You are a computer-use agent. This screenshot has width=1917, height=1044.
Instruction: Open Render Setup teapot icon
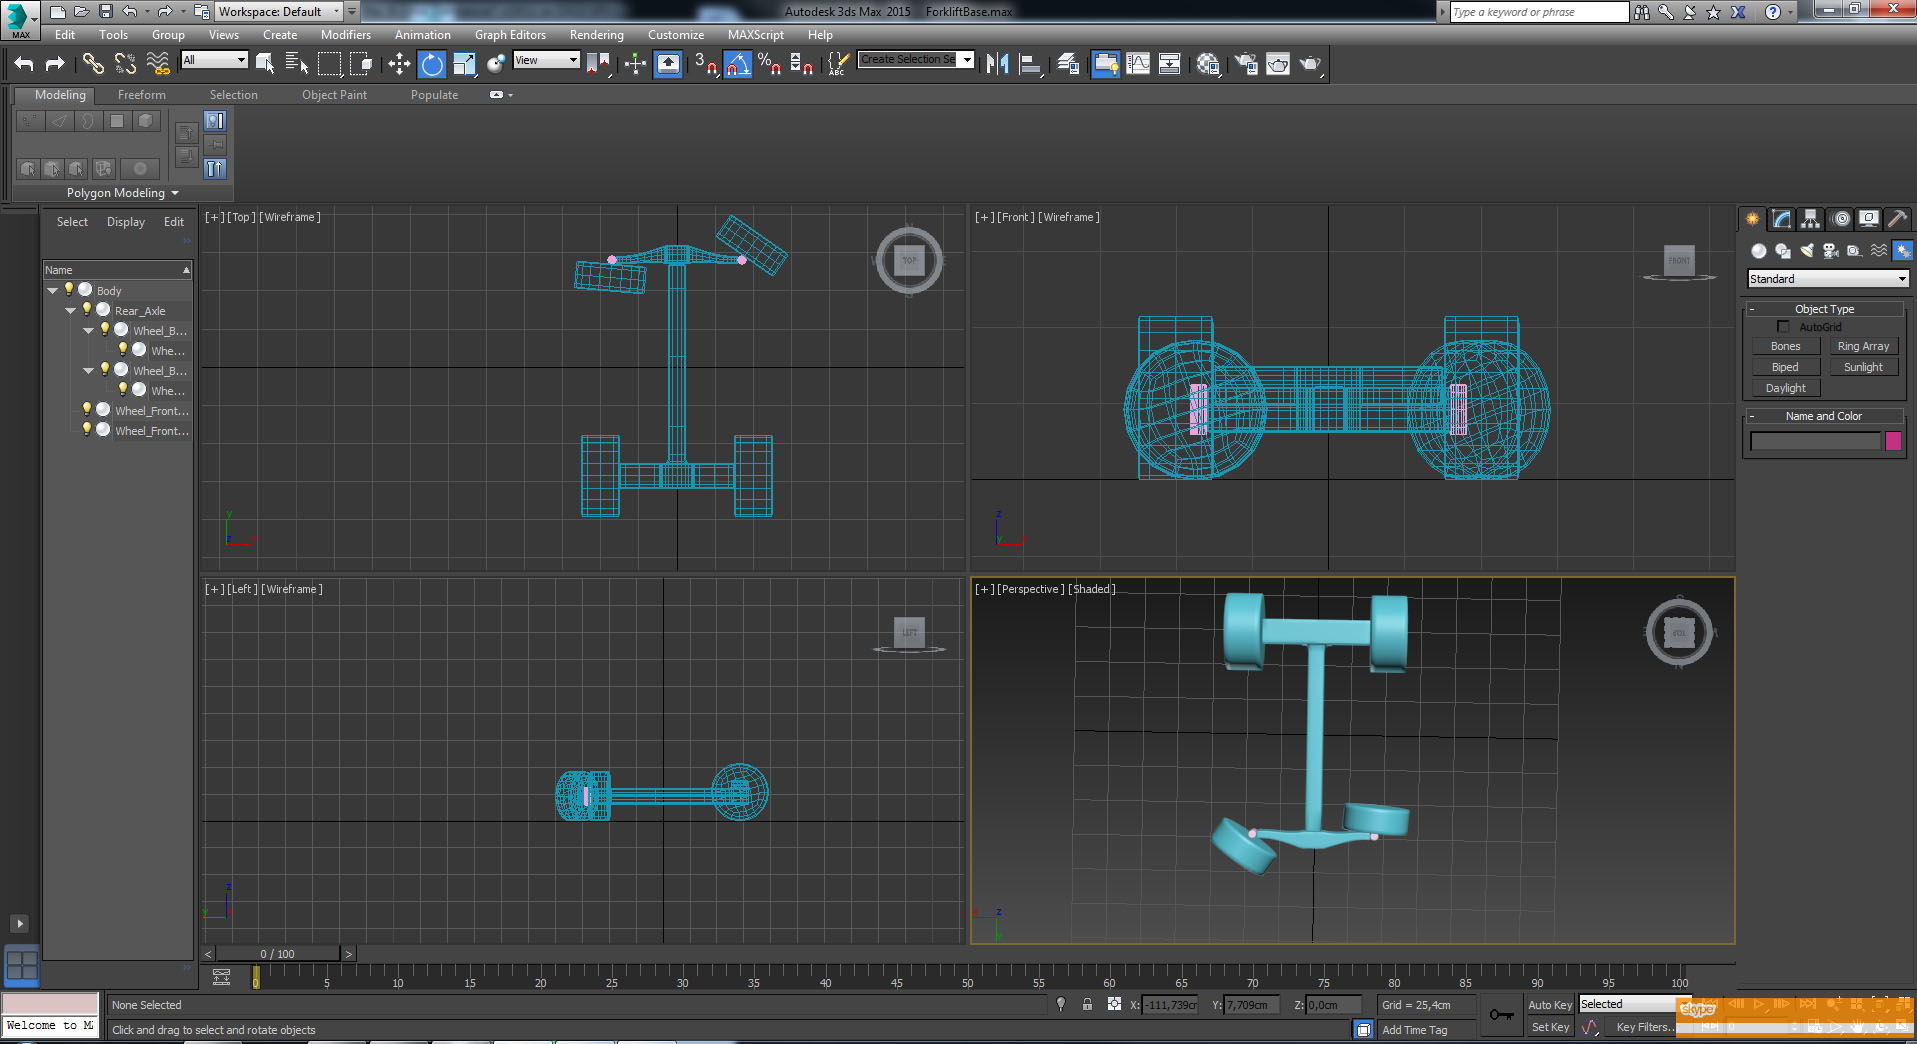(x=1246, y=64)
